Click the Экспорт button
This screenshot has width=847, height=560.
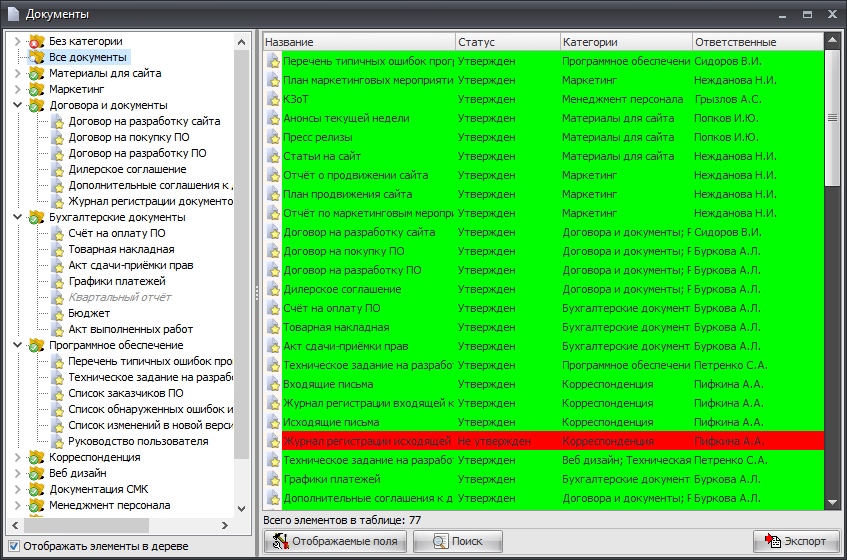(x=795, y=541)
